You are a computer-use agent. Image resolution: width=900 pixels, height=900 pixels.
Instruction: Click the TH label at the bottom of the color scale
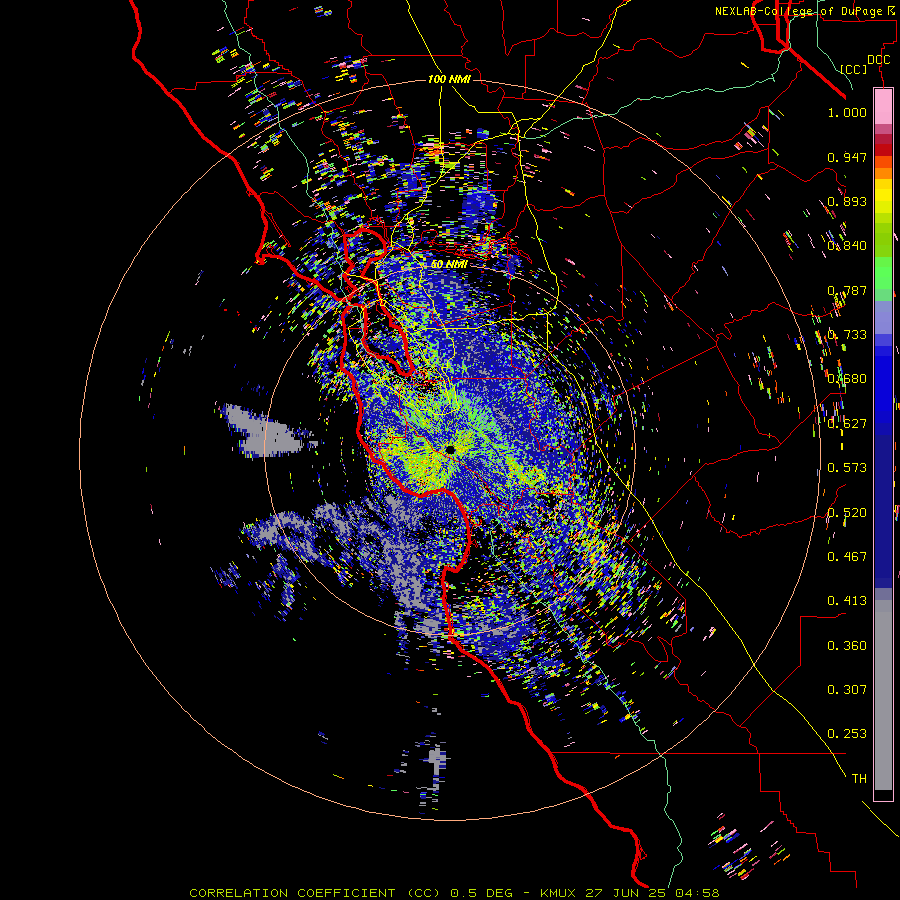(859, 779)
